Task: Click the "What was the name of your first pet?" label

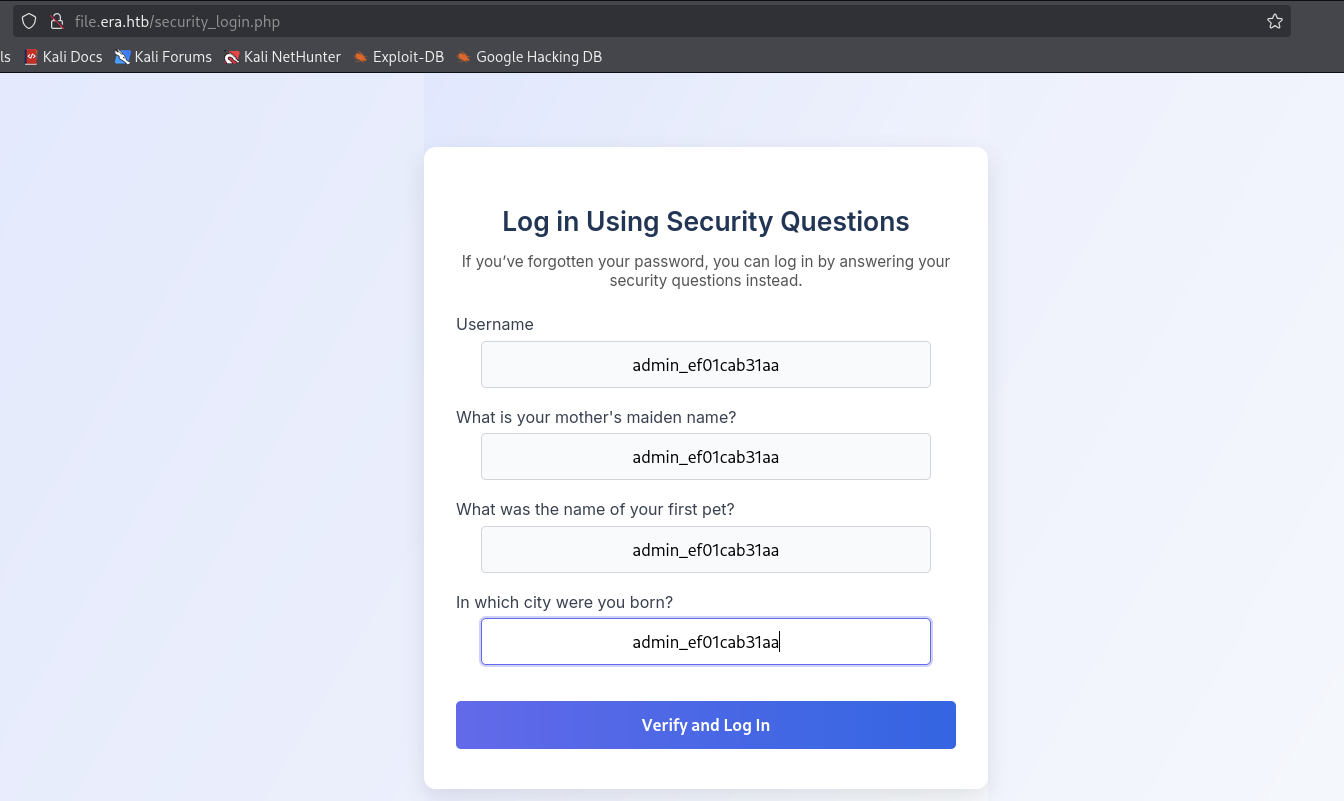Action: point(595,509)
